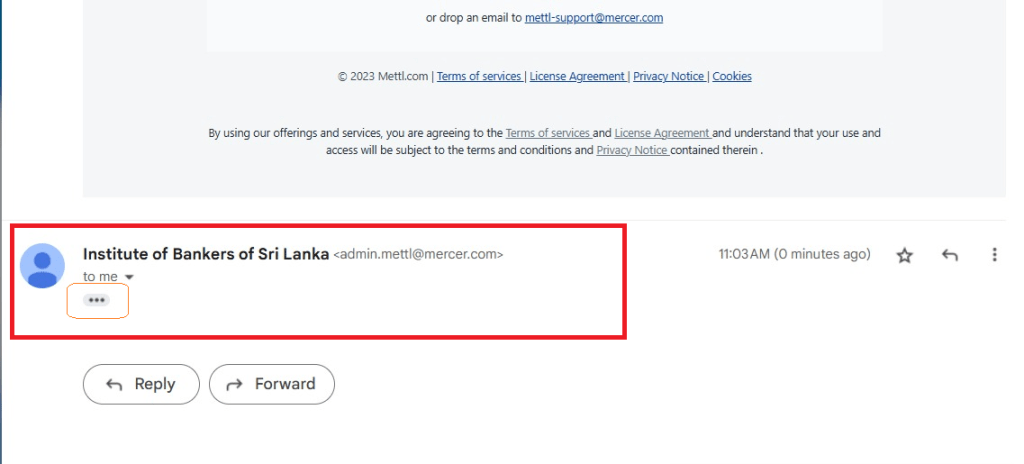Image resolution: width=1024 pixels, height=464 pixels.
Task: Click the admin.mettl@mercer.com sender address
Action: 418,254
